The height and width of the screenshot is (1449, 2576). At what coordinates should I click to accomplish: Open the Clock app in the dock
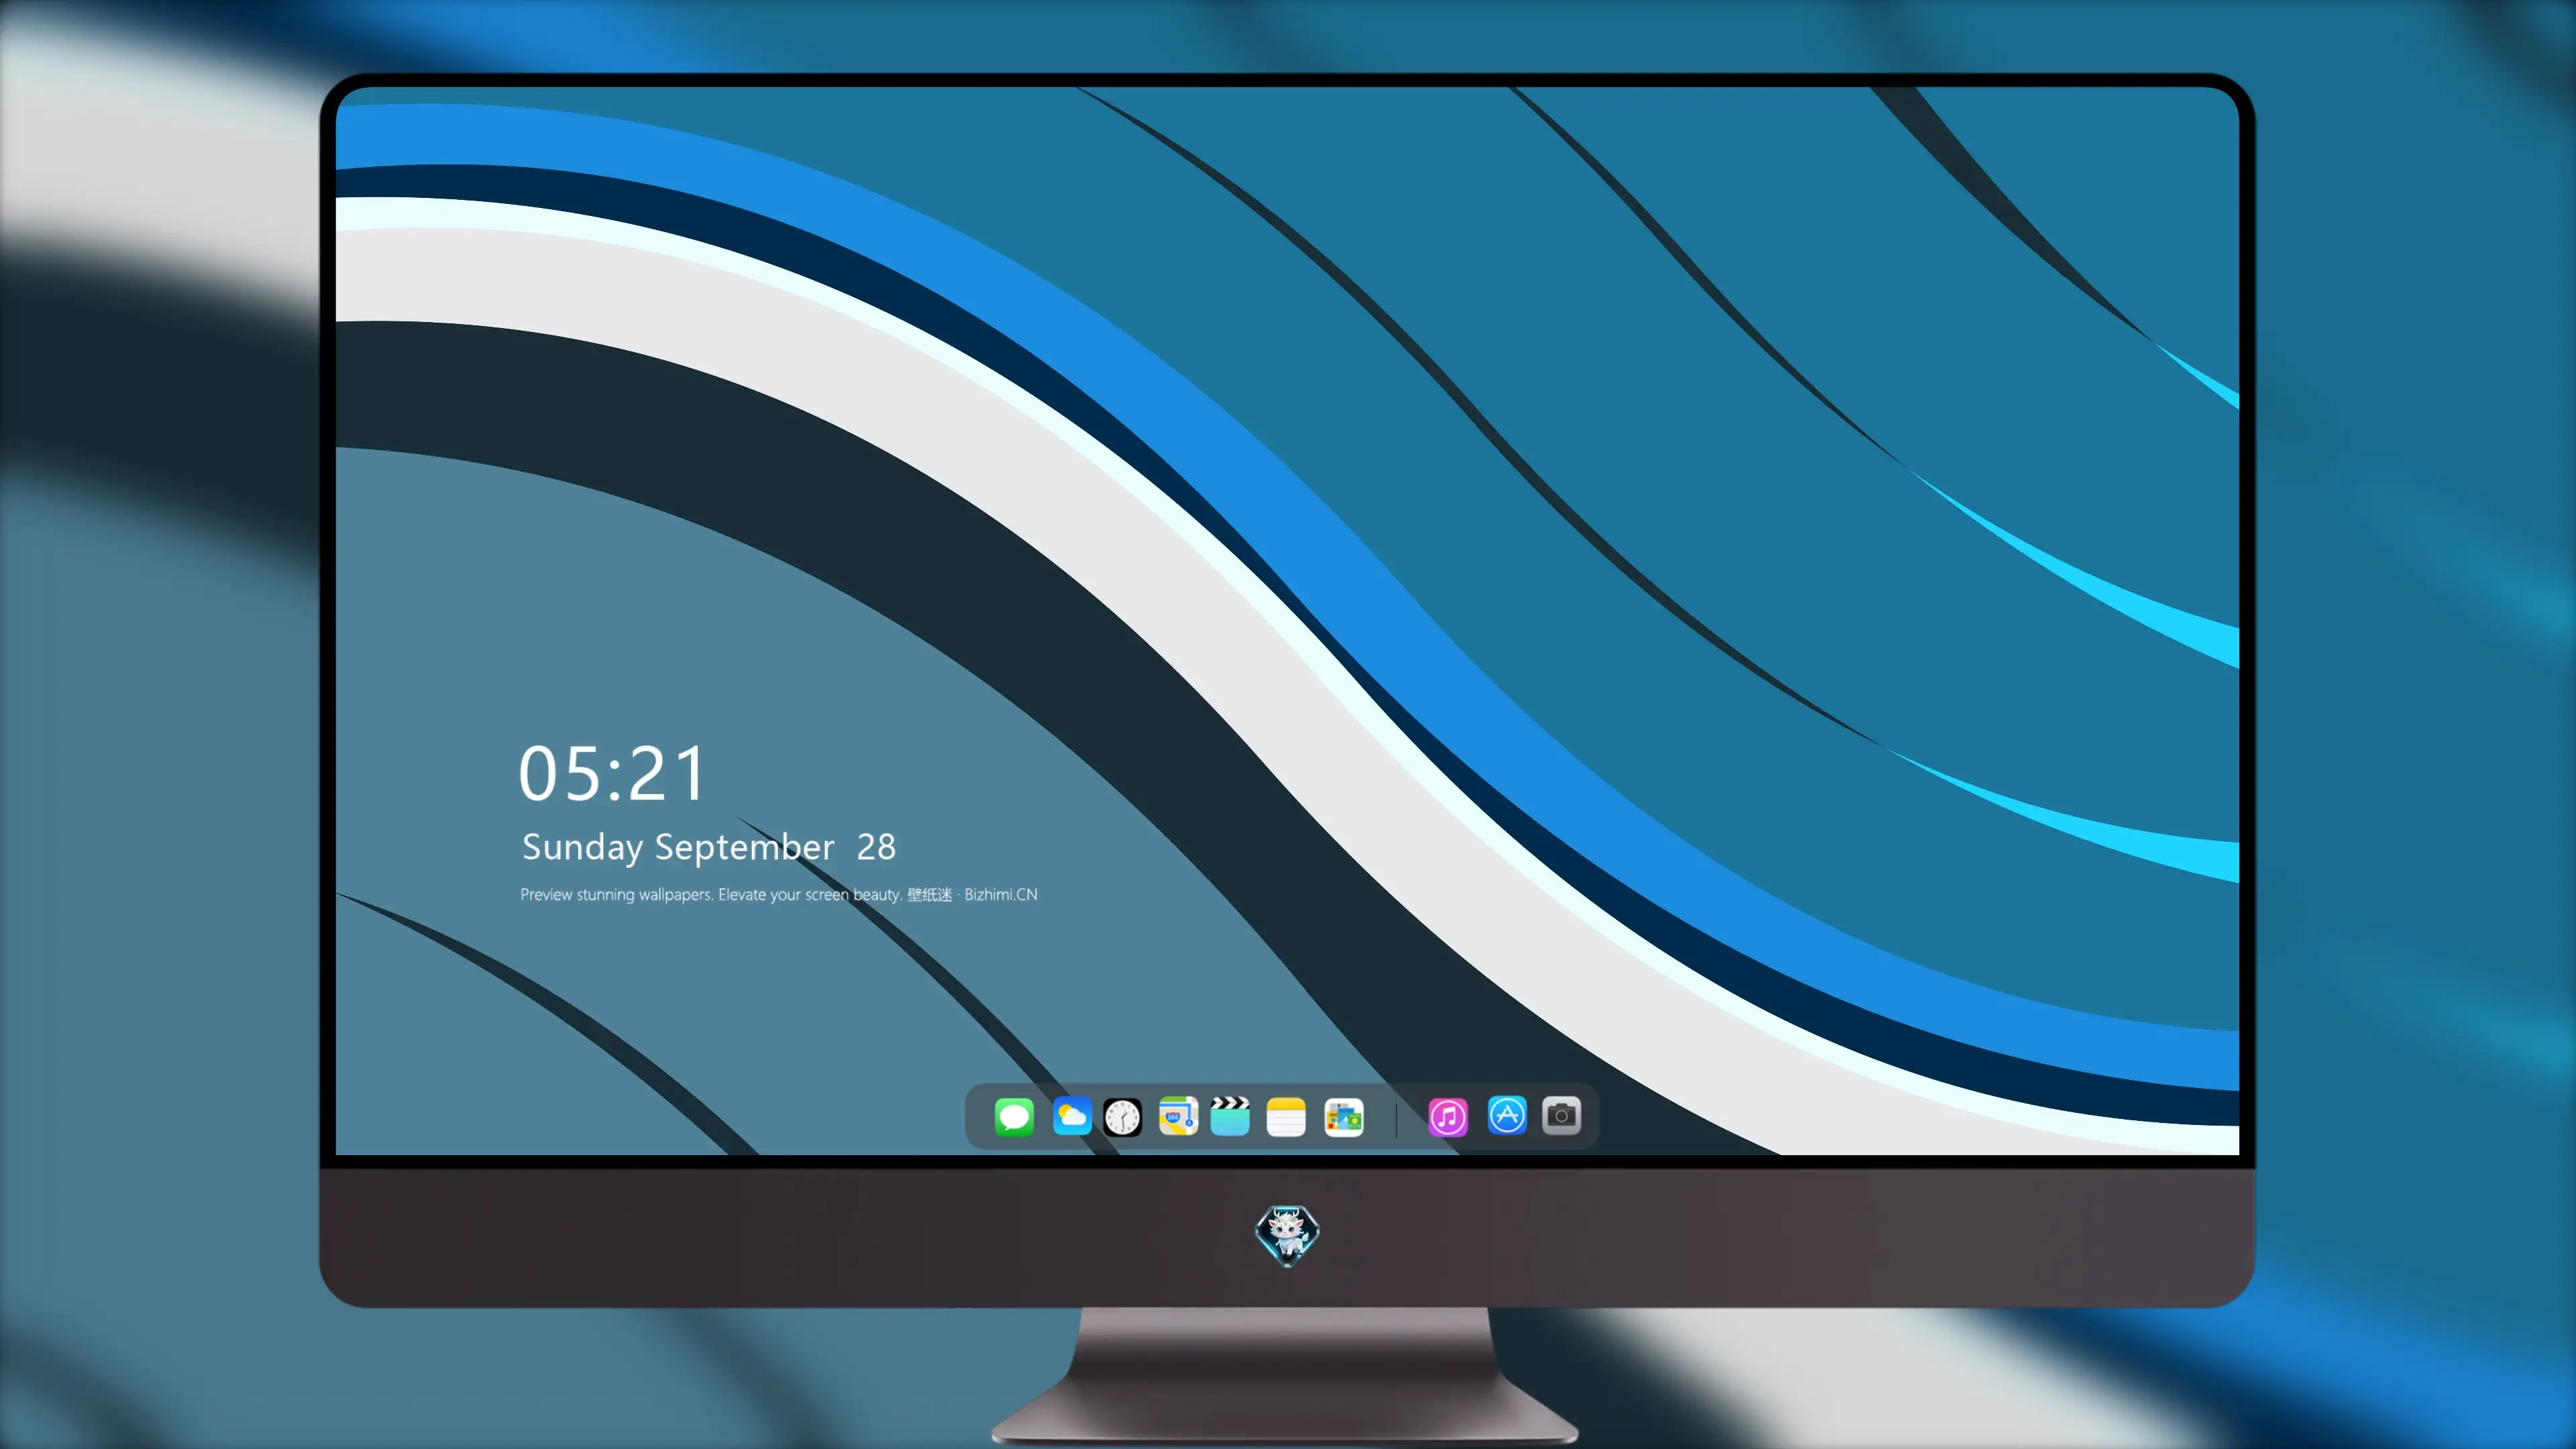click(1122, 1117)
